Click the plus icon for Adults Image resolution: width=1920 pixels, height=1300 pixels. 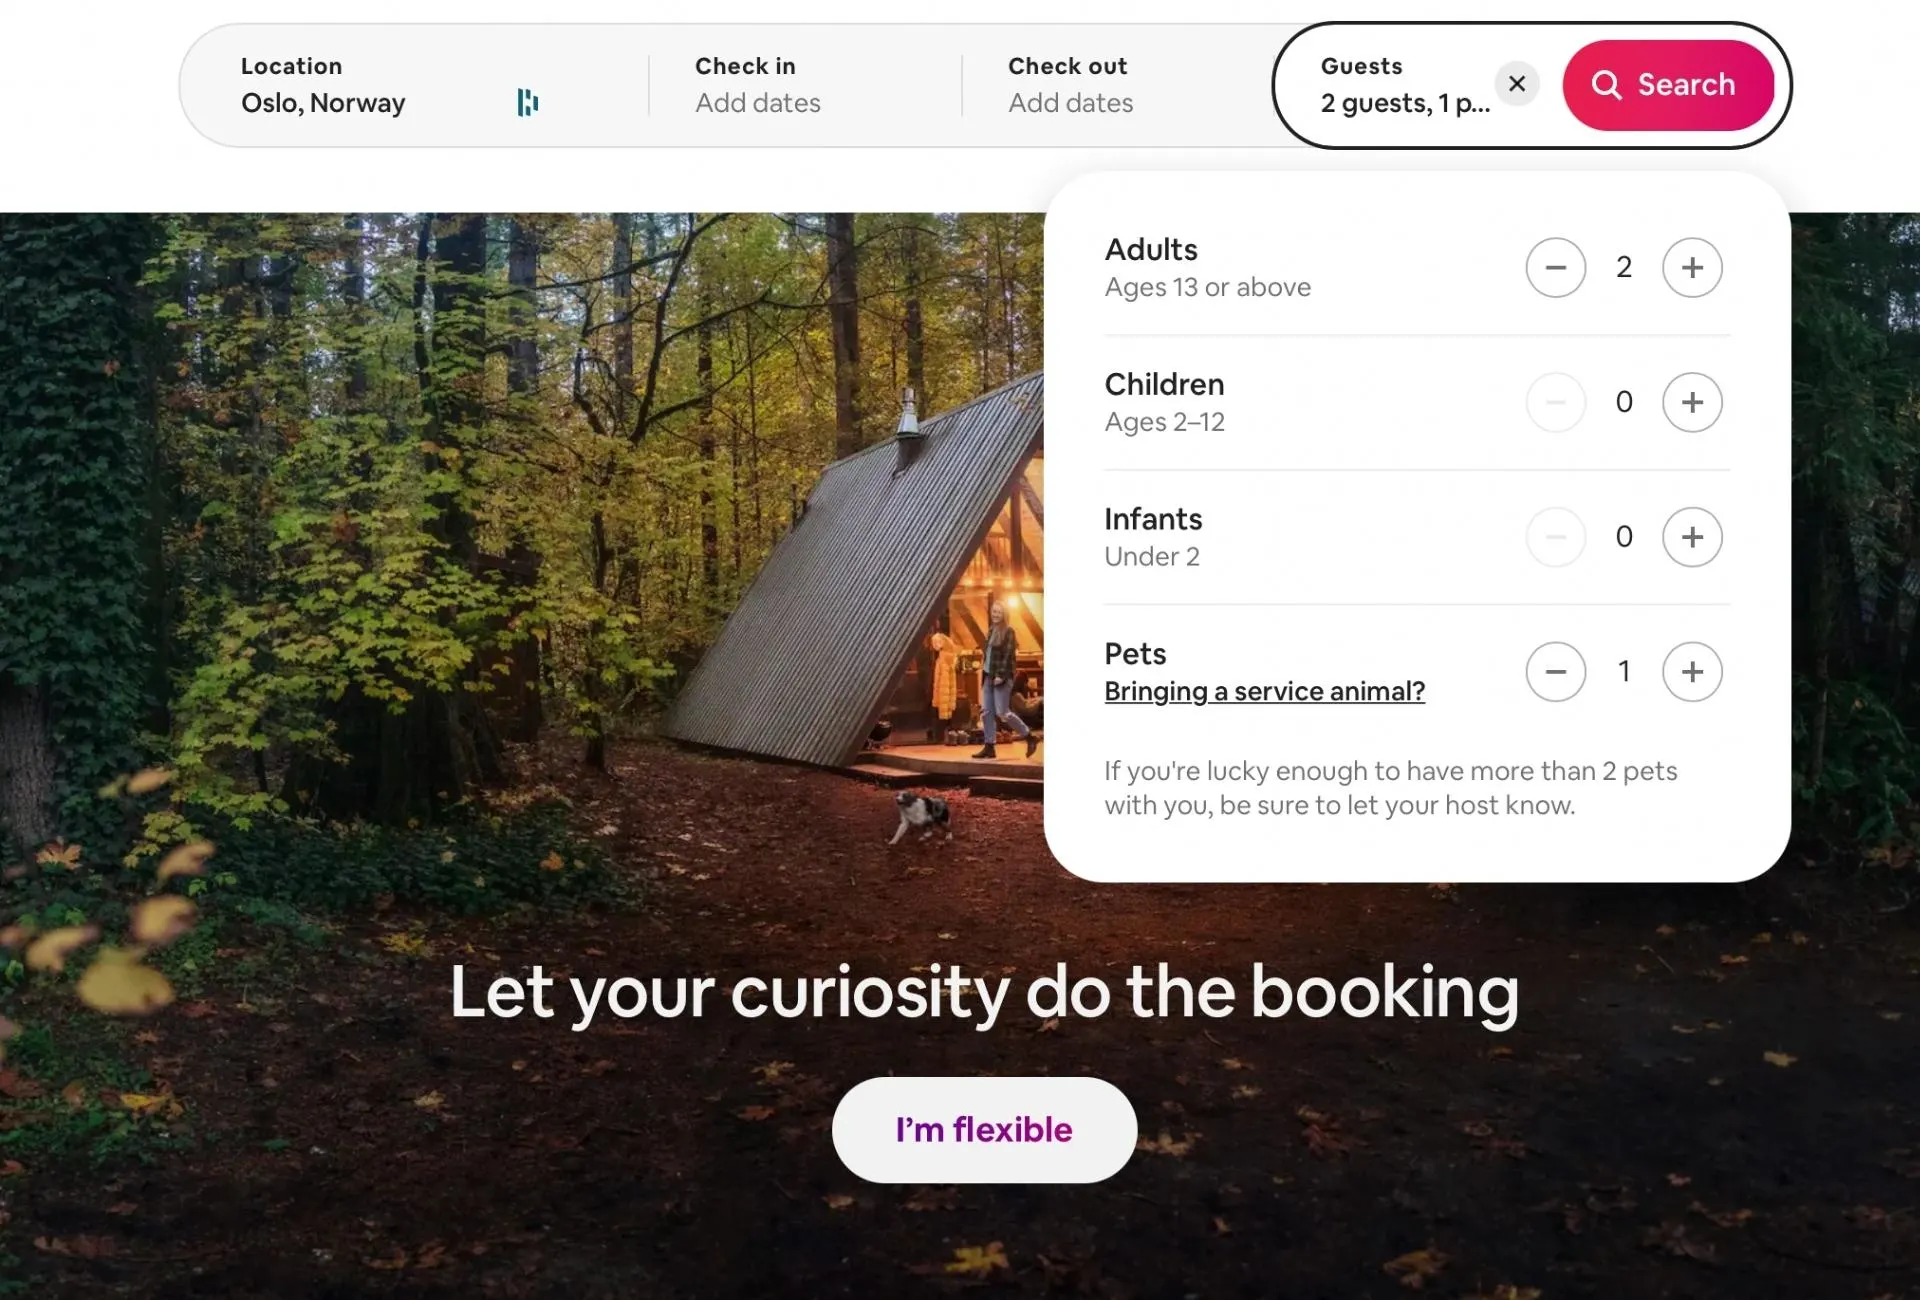click(x=1692, y=267)
